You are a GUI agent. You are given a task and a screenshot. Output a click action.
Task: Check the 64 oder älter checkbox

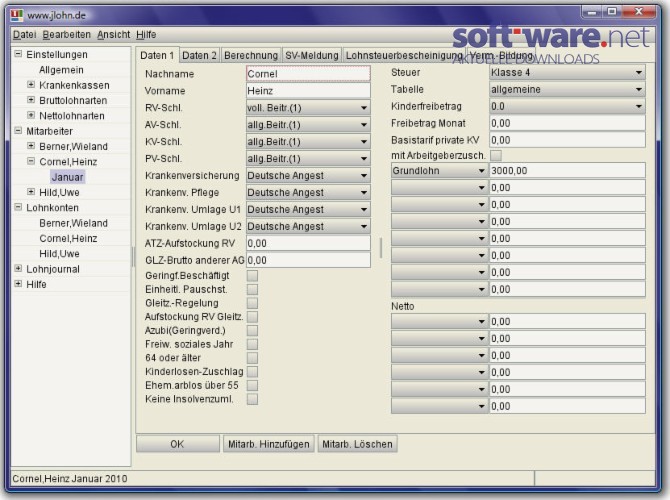pyautogui.click(x=253, y=358)
